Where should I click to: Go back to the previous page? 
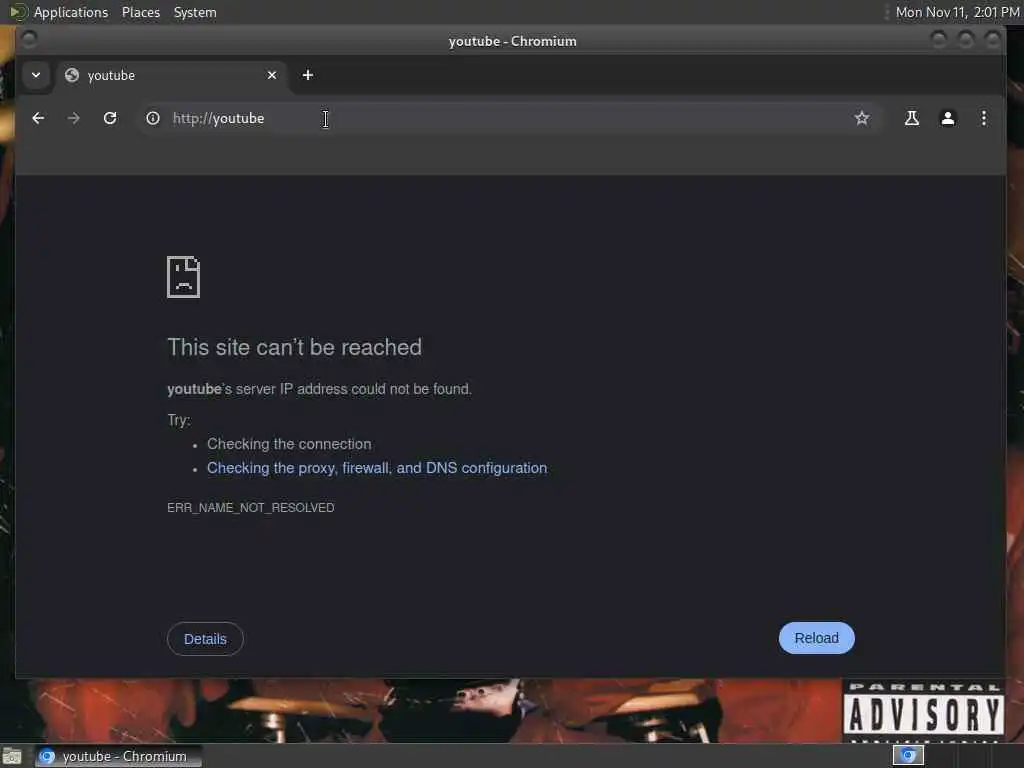(38, 118)
